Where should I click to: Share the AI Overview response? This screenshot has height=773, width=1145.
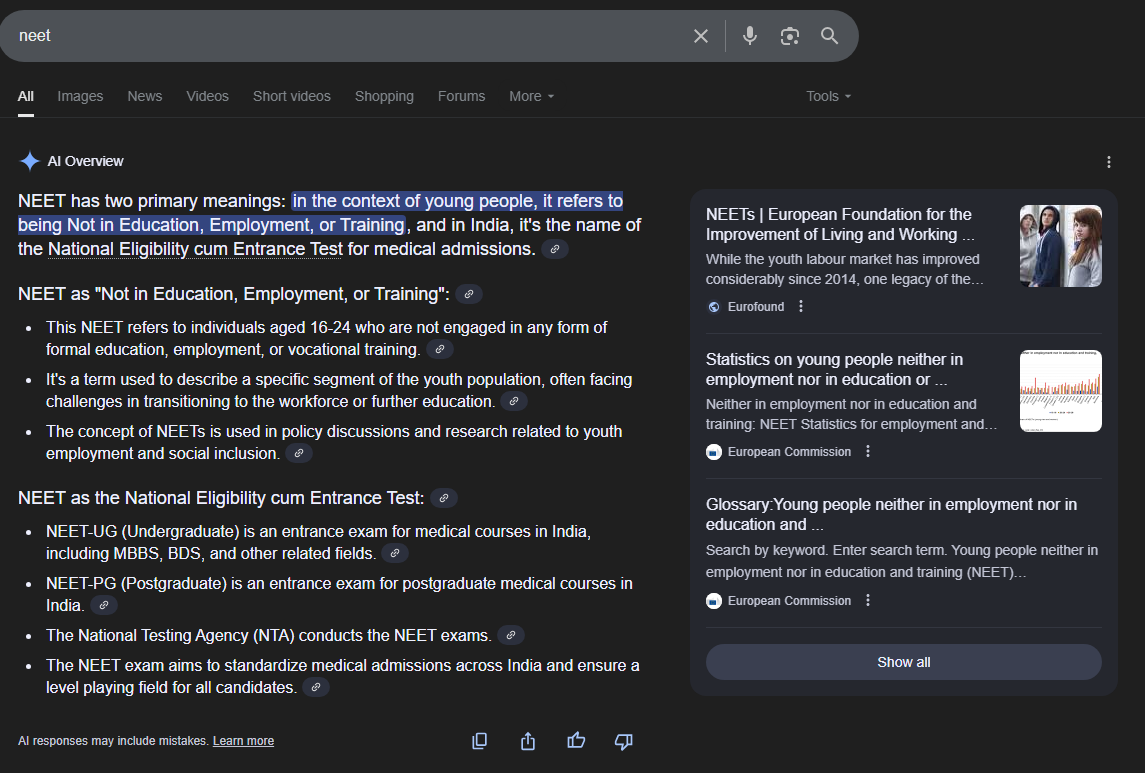pyautogui.click(x=528, y=741)
